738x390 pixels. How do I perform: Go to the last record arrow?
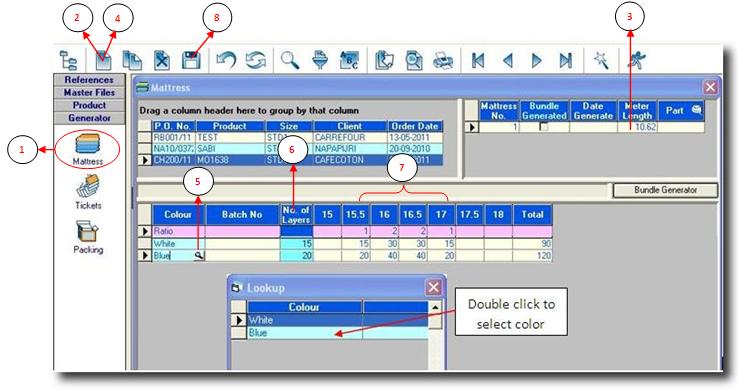tap(566, 61)
